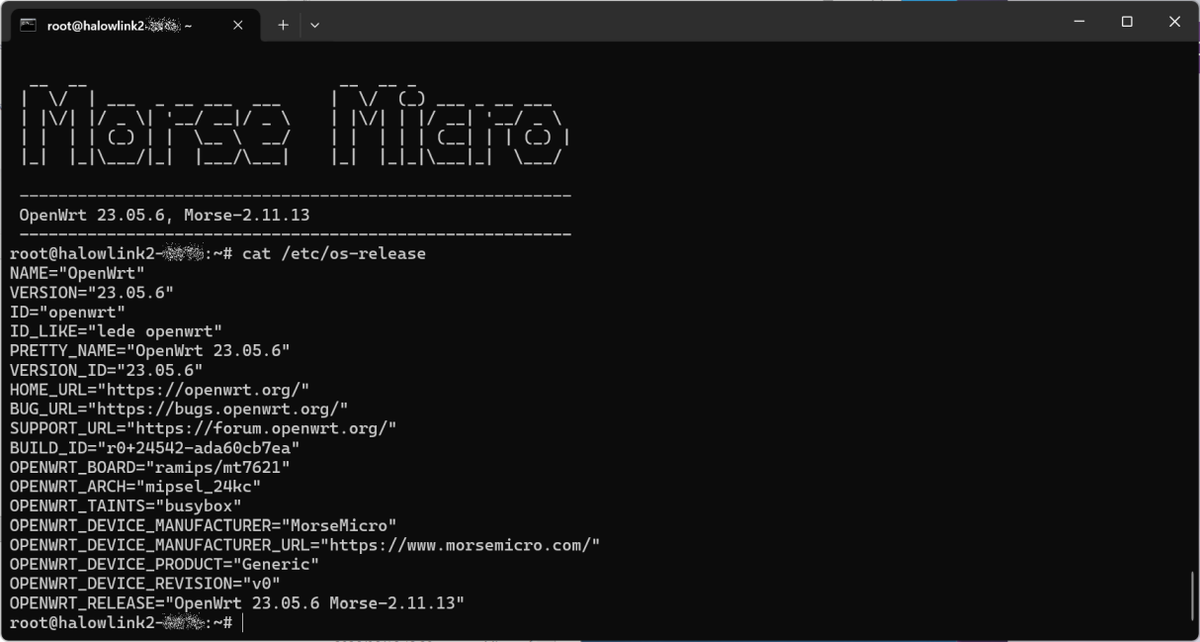This screenshot has height=642, width=1200.
Task: Close the root@halowlink2 terminal tab
Action: coord(238,25)
